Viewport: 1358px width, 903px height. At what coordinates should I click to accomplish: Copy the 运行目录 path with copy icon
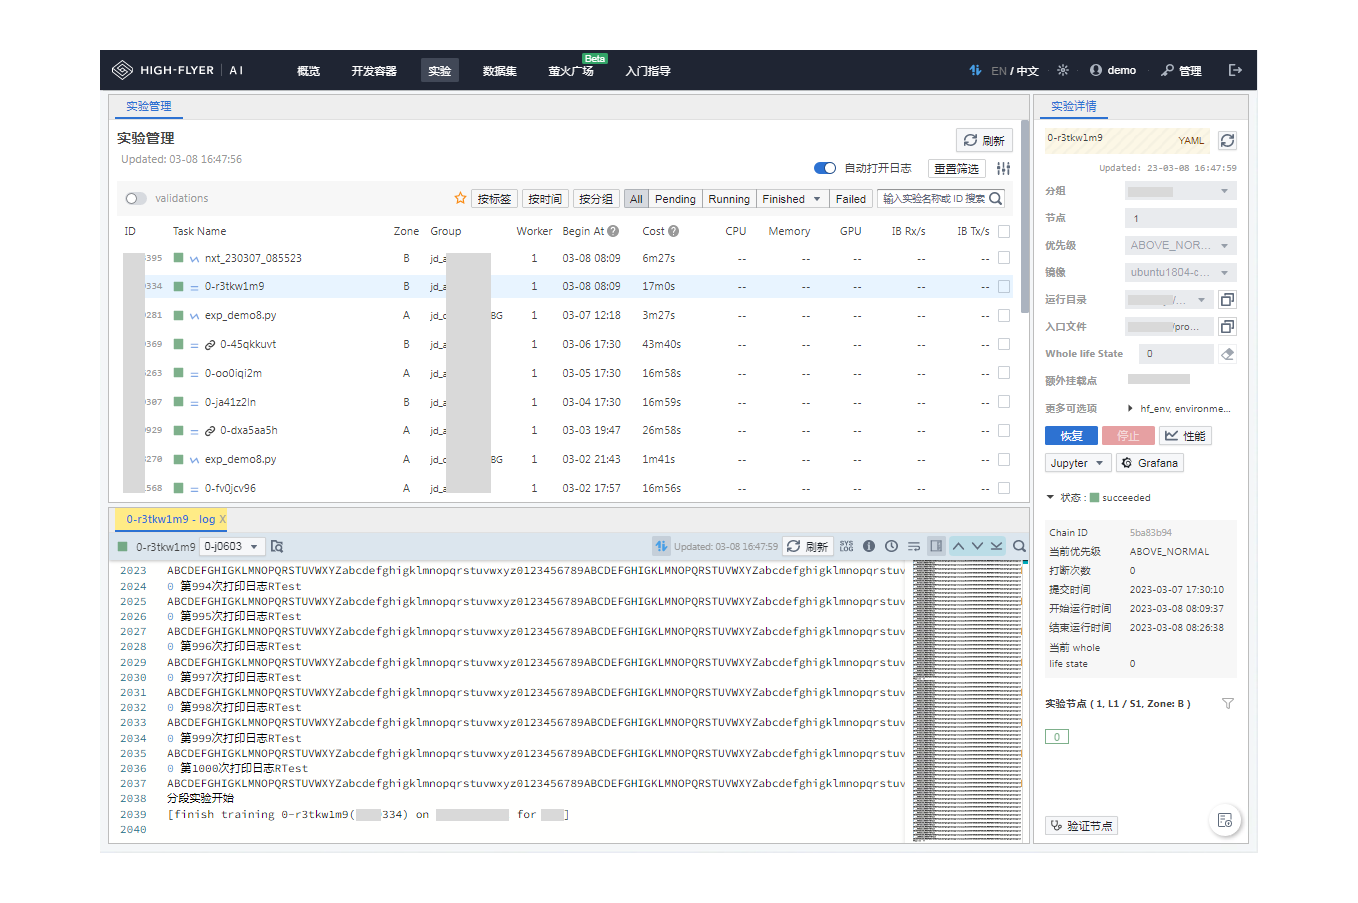[1228, 299]
